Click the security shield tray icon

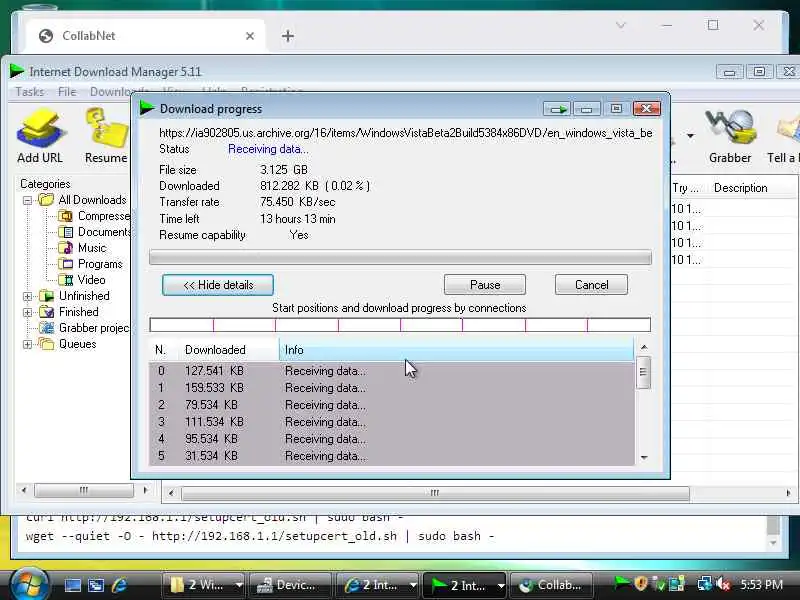coord(641,584)
